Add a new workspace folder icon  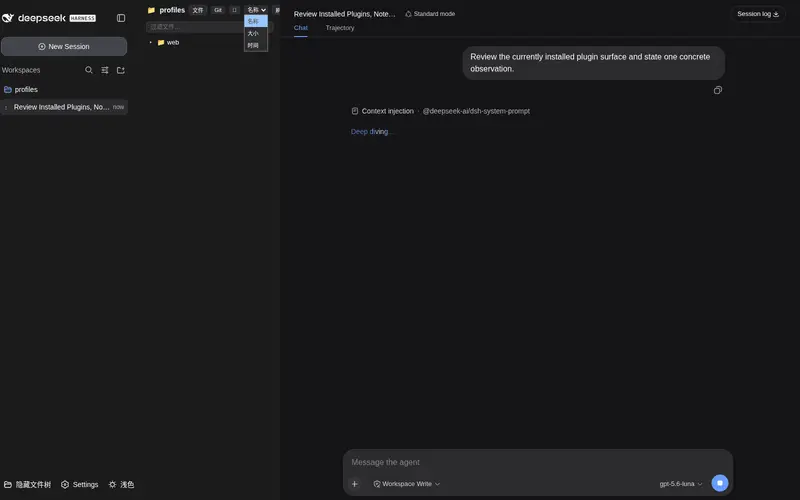(x=121, y=70)
